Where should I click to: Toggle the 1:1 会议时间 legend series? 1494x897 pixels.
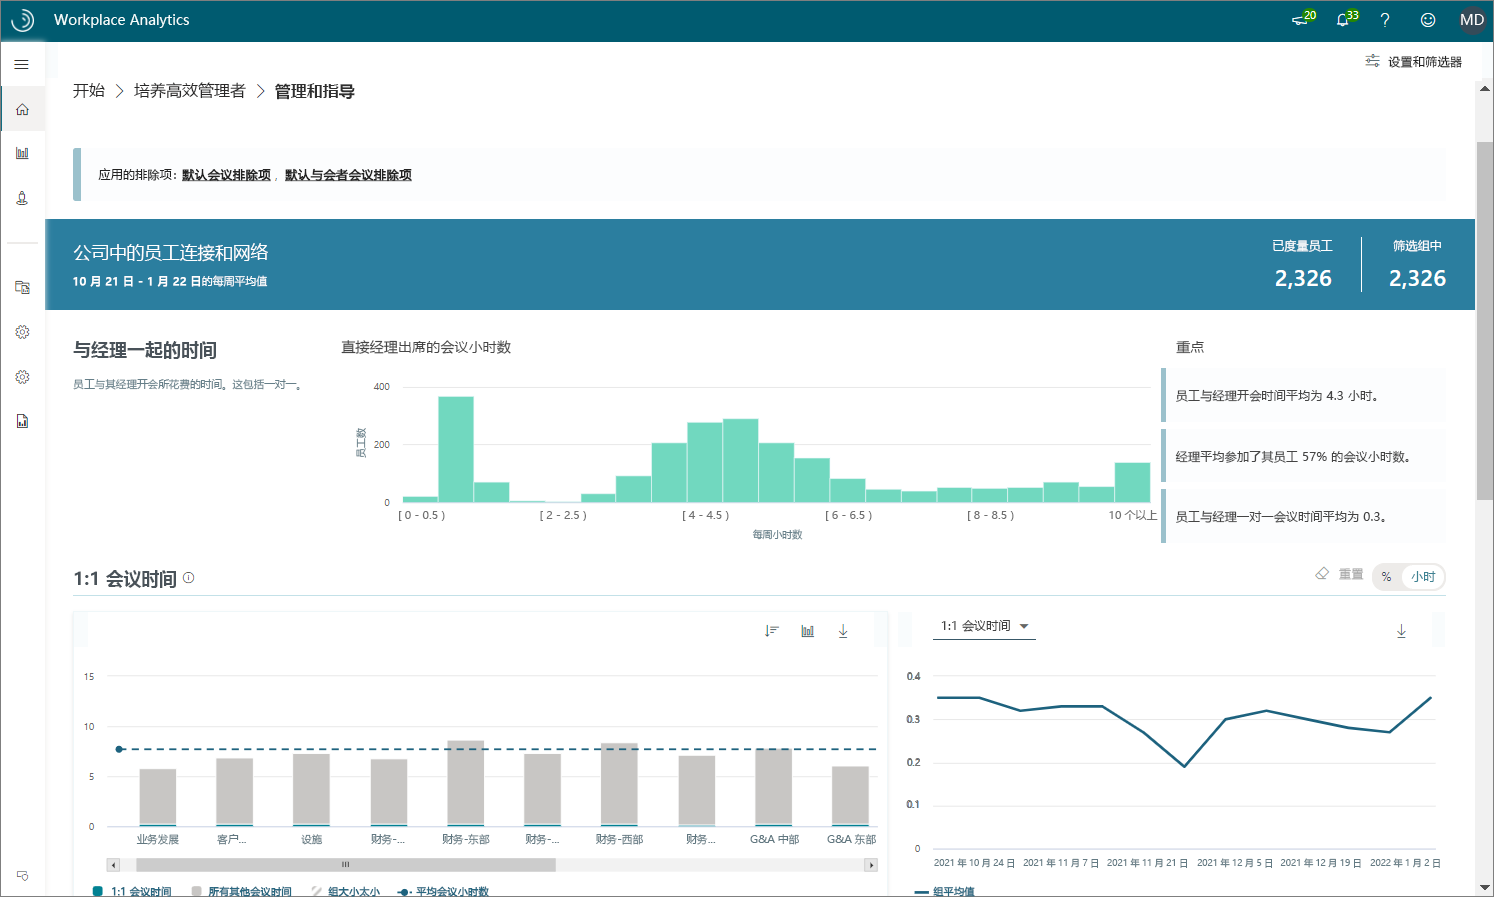pyautogui.click(x=132, y=891)
